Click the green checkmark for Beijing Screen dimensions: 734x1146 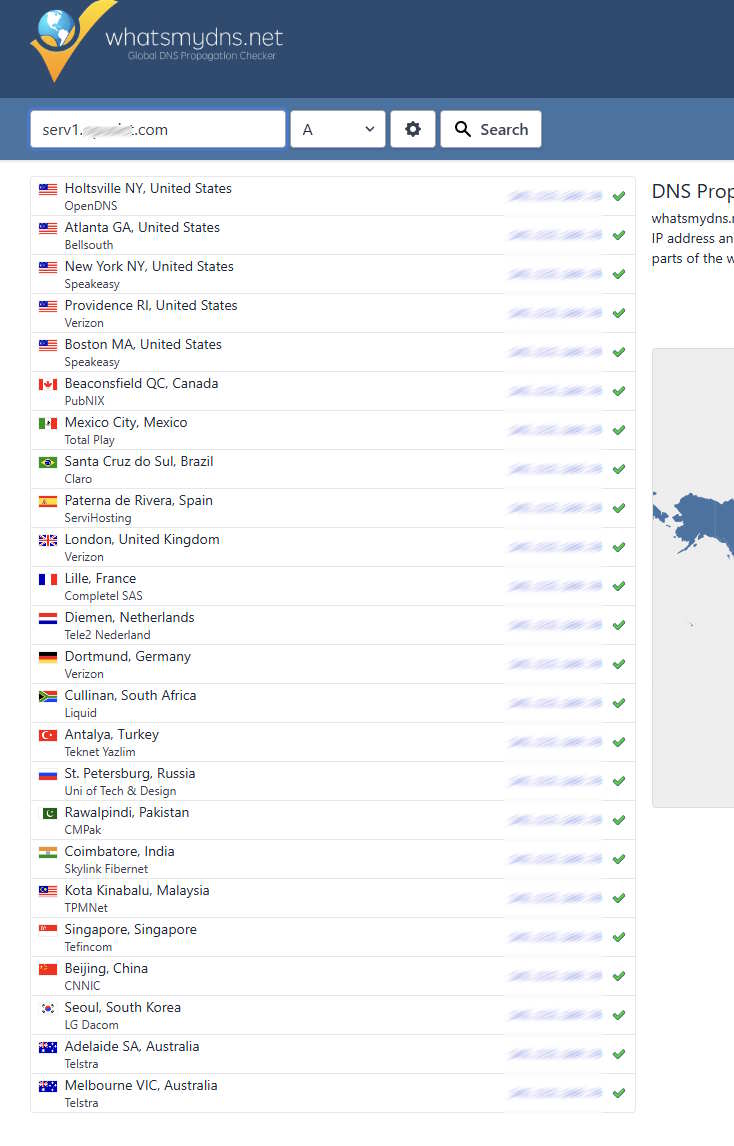click(x=619, y=976)
